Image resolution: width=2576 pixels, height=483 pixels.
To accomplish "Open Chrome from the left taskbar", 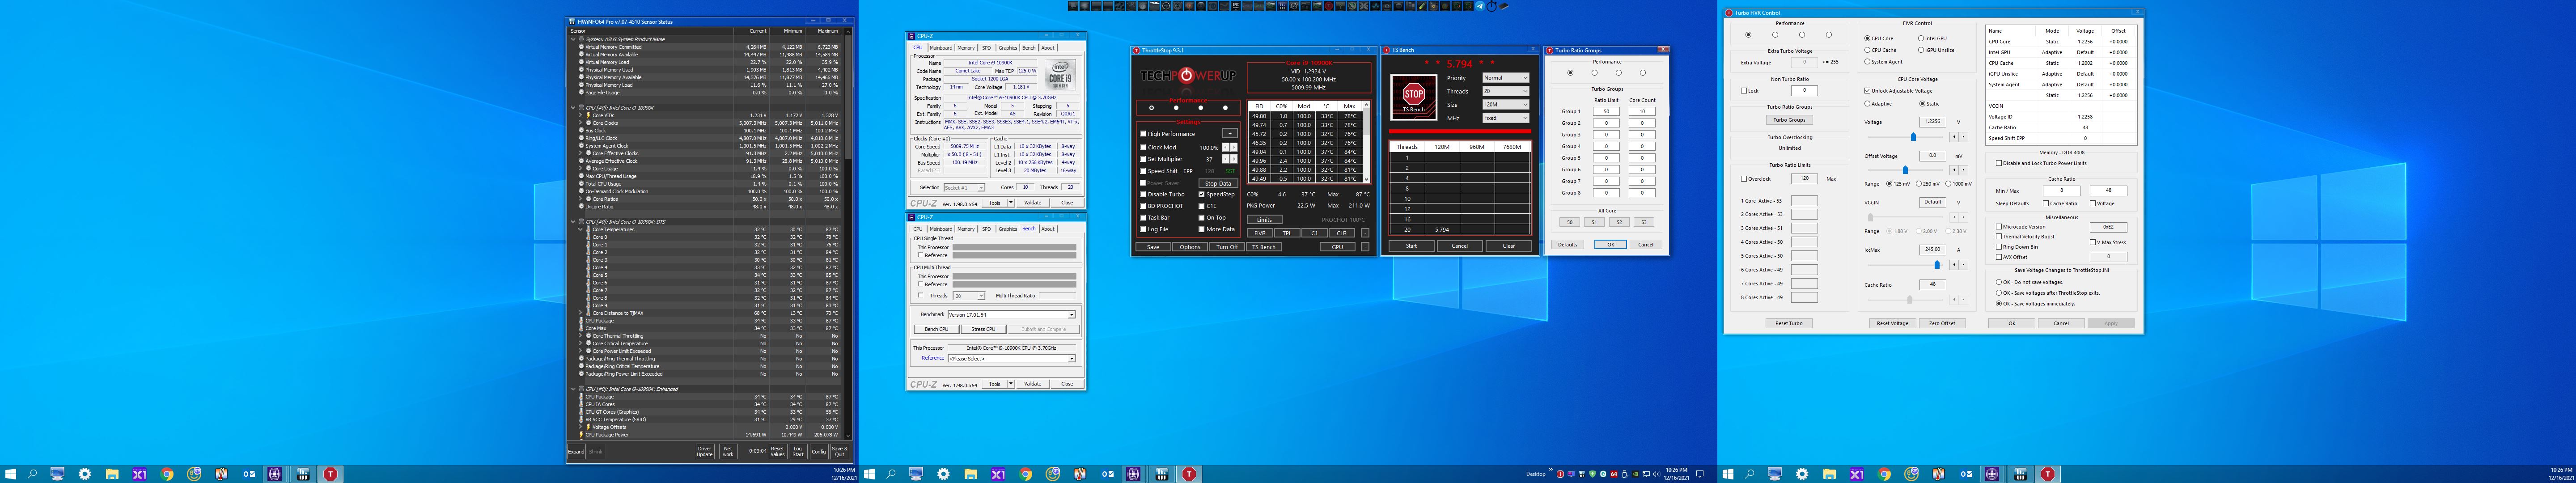I will [x=167, y=474].
